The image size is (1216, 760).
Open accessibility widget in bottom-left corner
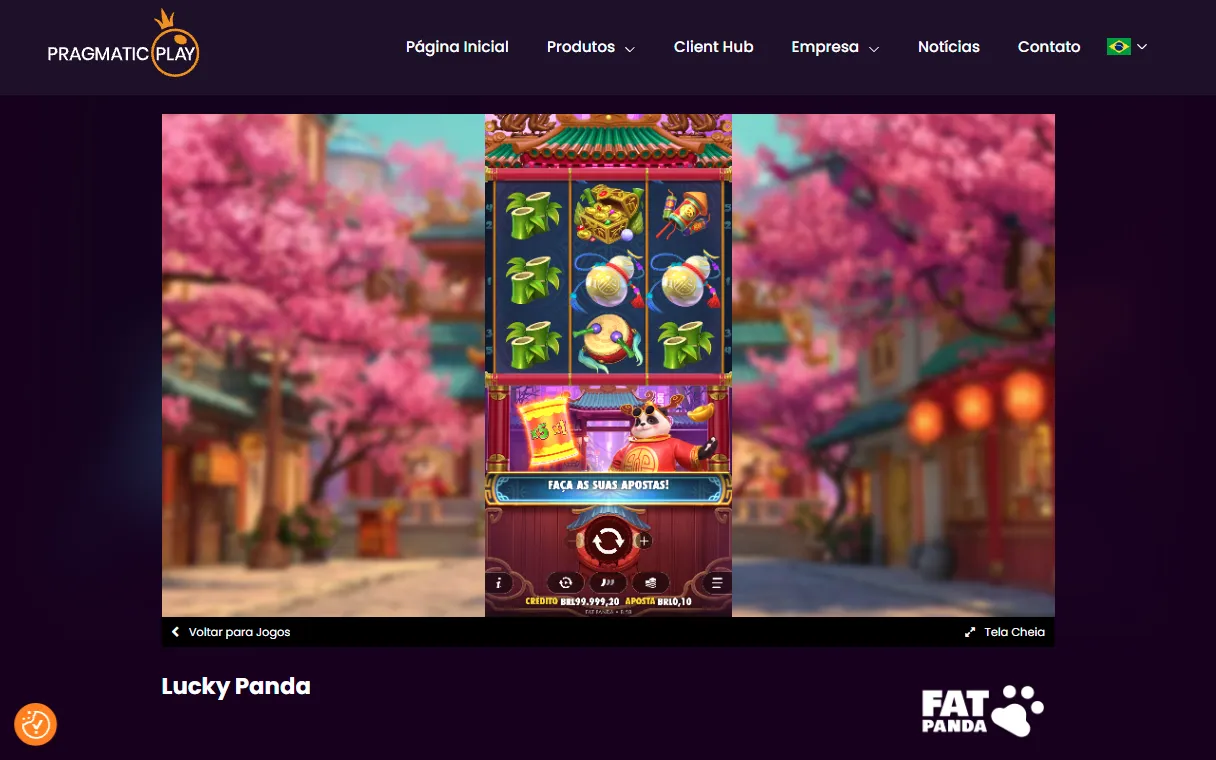35,724
